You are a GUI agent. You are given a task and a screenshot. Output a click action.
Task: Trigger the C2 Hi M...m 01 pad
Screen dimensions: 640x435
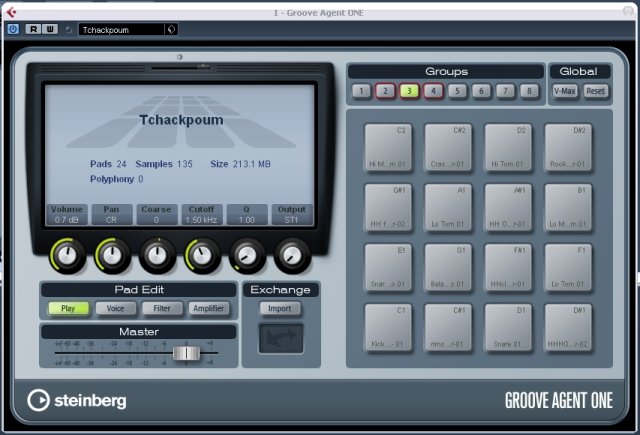point(388,148)
